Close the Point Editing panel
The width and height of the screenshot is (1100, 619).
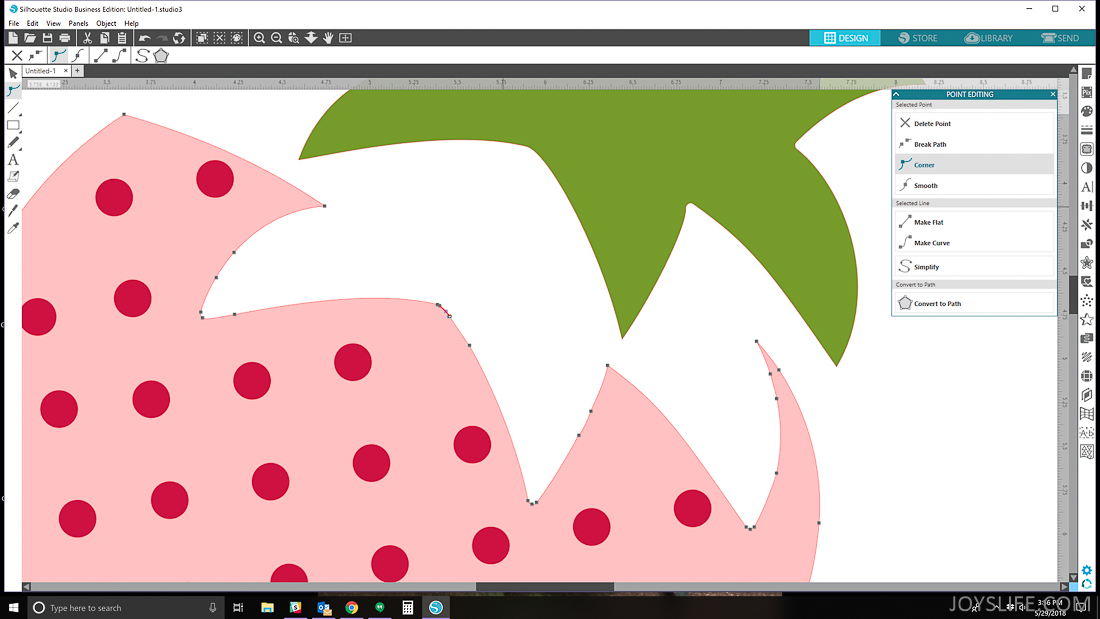point(1052,94)
